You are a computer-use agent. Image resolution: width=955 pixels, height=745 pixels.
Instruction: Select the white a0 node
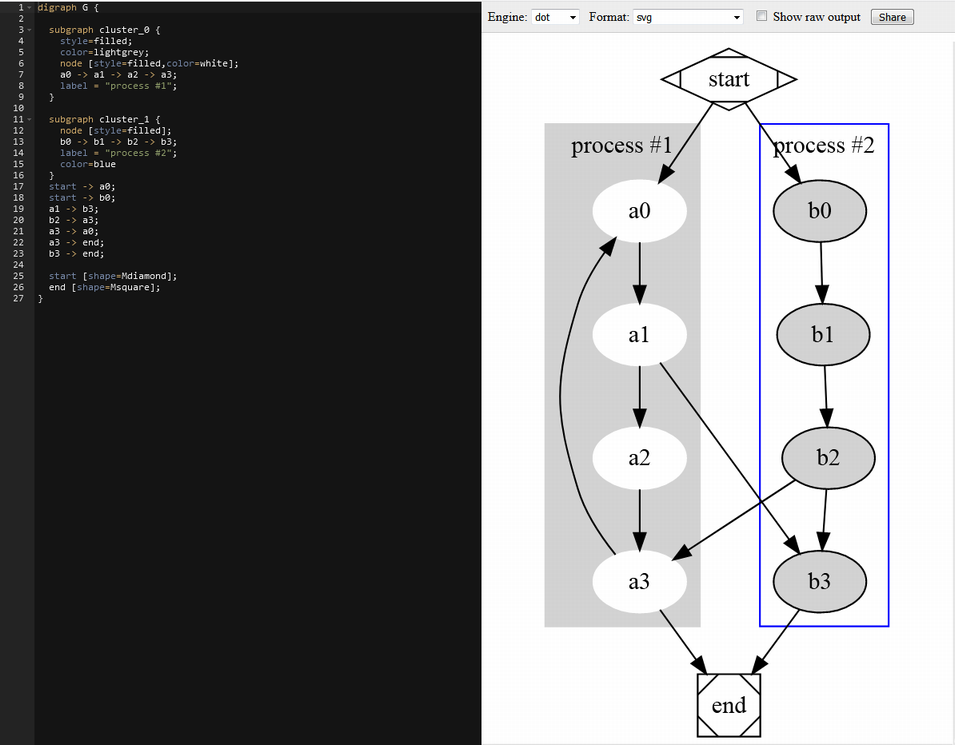point(639,211)
